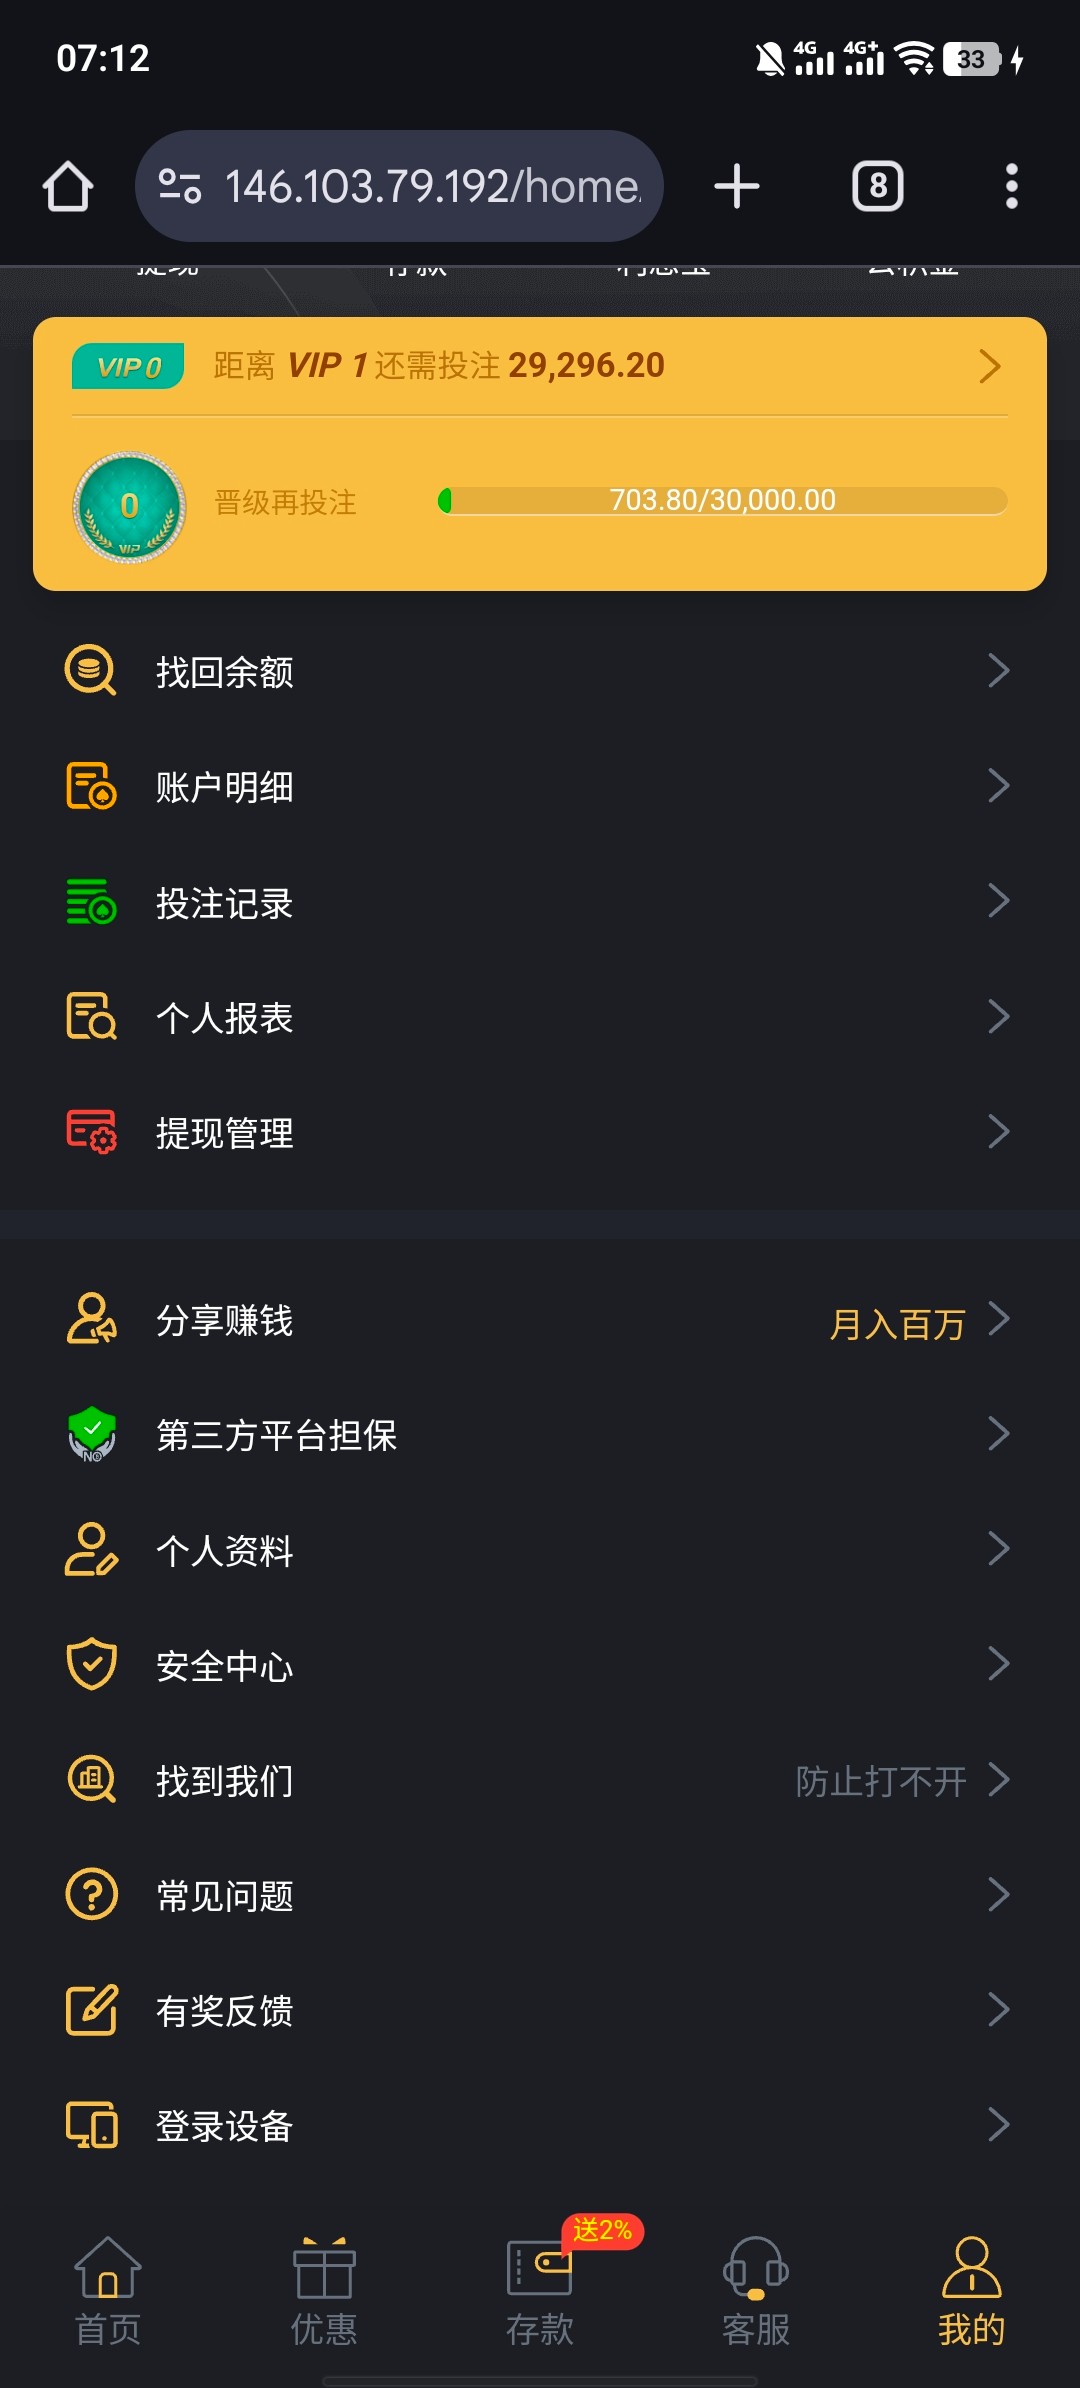
Task: Expand the 有奖反馈 row chevron
Action: coord(998,2010)
